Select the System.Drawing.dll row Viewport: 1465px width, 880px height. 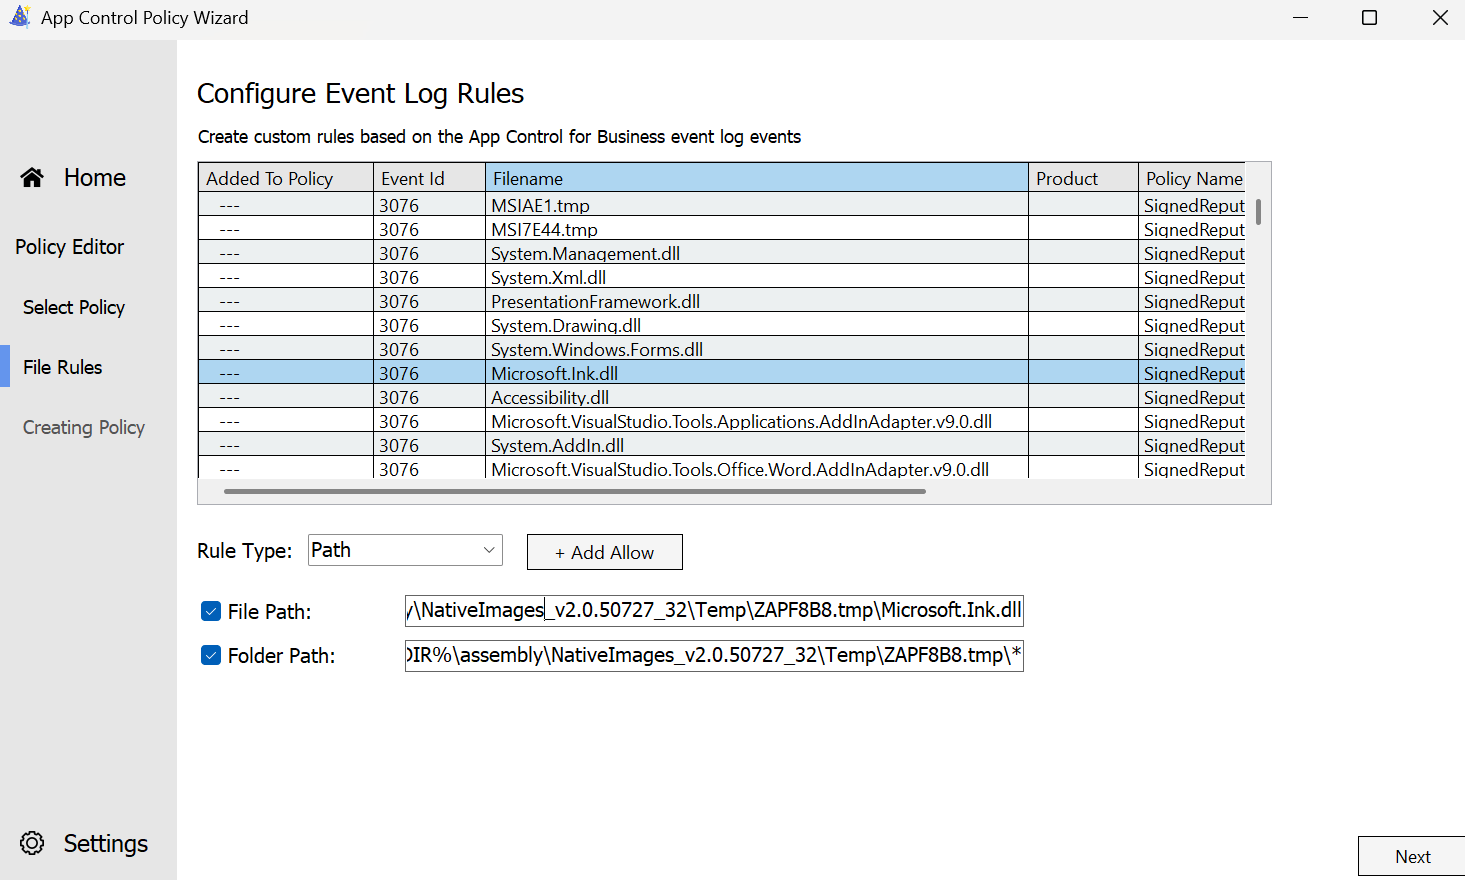[722, 325]
